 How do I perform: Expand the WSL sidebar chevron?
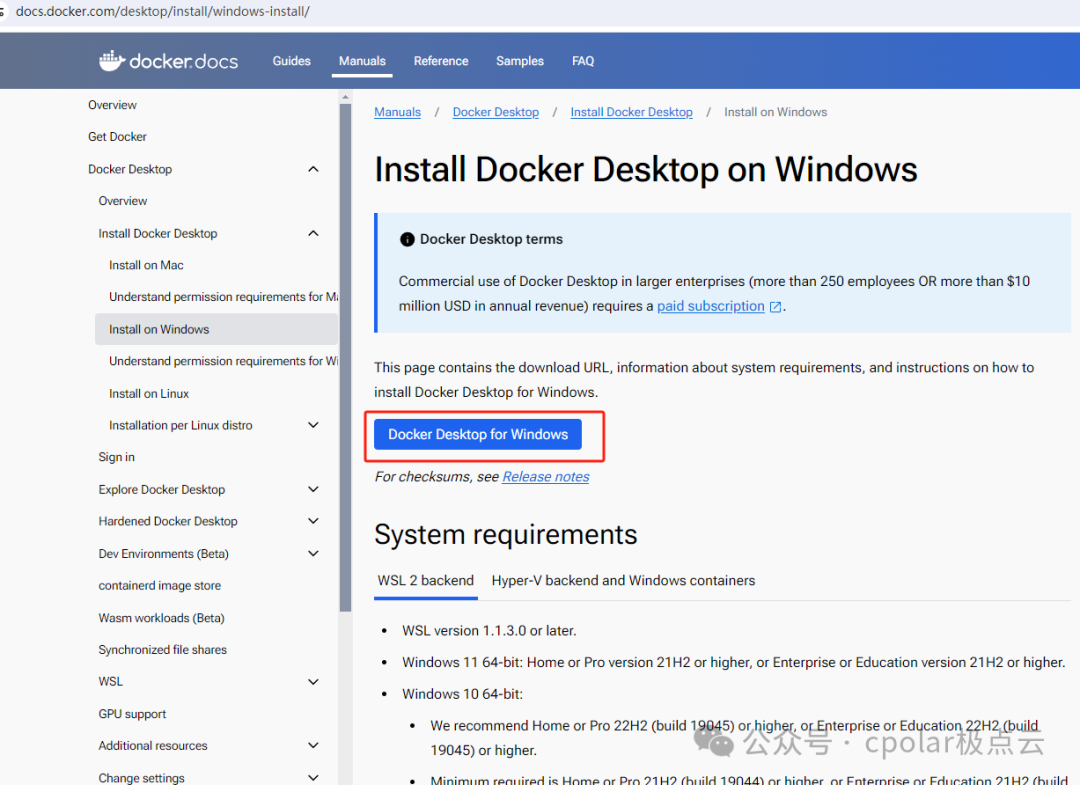click(313, 682)
